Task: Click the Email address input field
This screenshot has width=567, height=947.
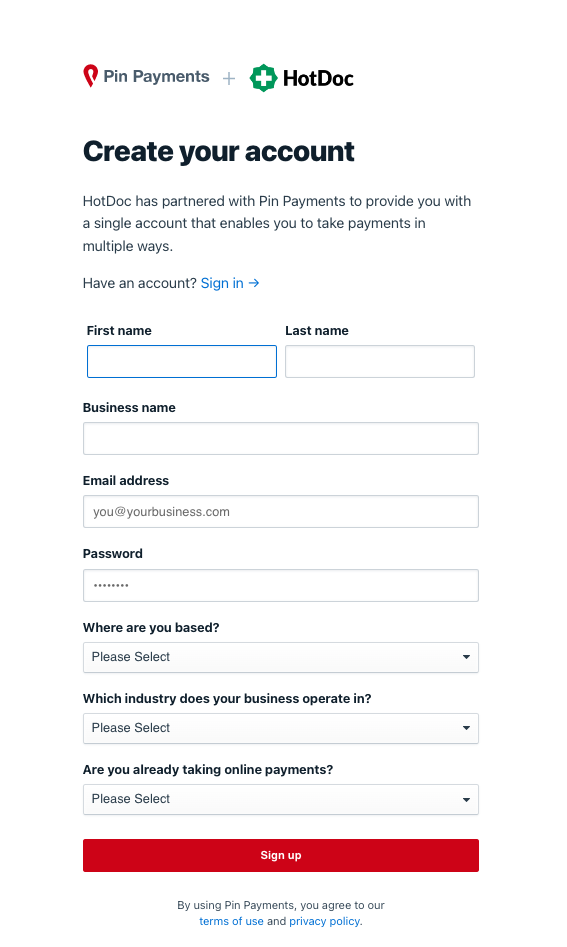Action: pyautogui.click(x=281, y=512)
